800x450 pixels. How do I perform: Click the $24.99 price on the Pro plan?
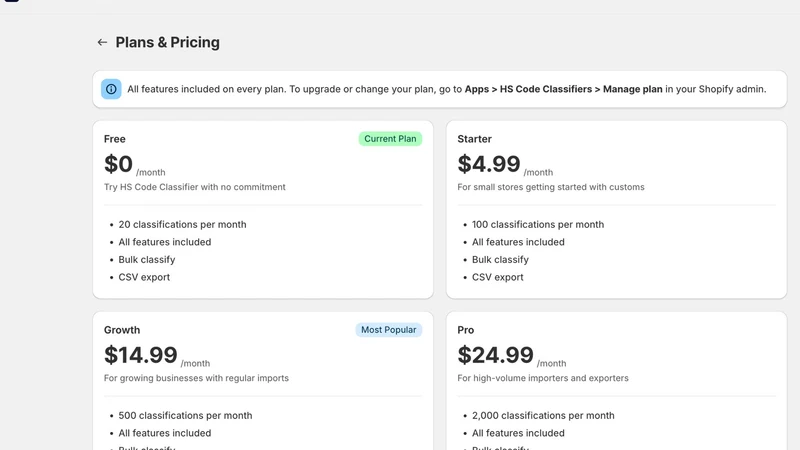click(495, 355)
